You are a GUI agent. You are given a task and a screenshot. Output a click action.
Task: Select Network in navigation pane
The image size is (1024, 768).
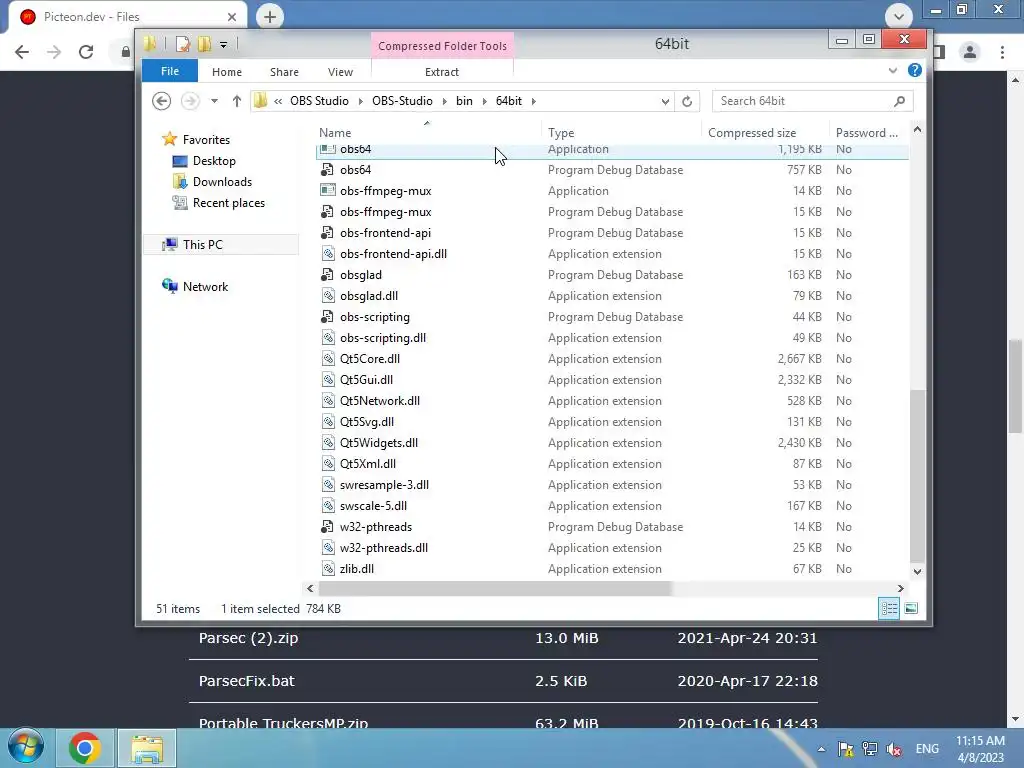coord(205,287)
